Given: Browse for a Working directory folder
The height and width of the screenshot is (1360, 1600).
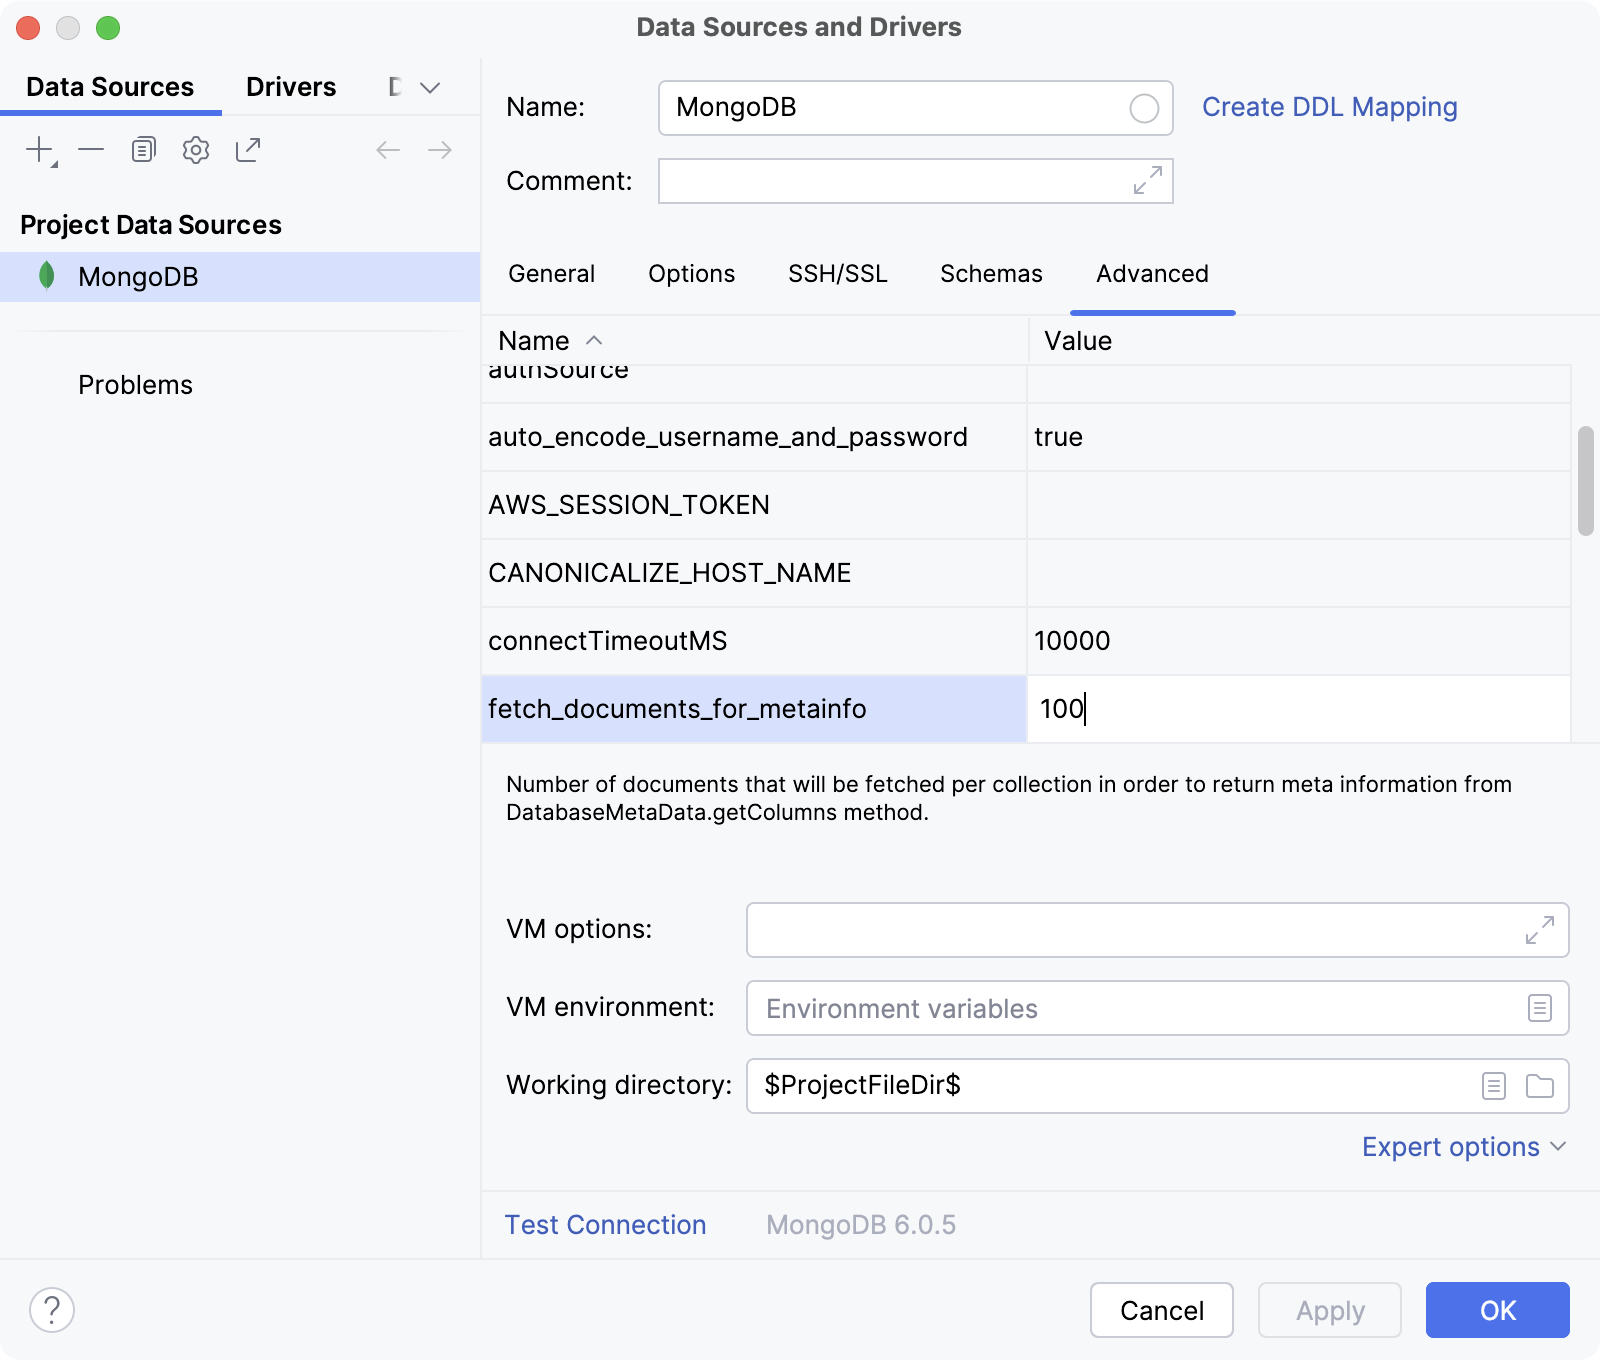Looking at the screenshot, I should [1541, 1086].
